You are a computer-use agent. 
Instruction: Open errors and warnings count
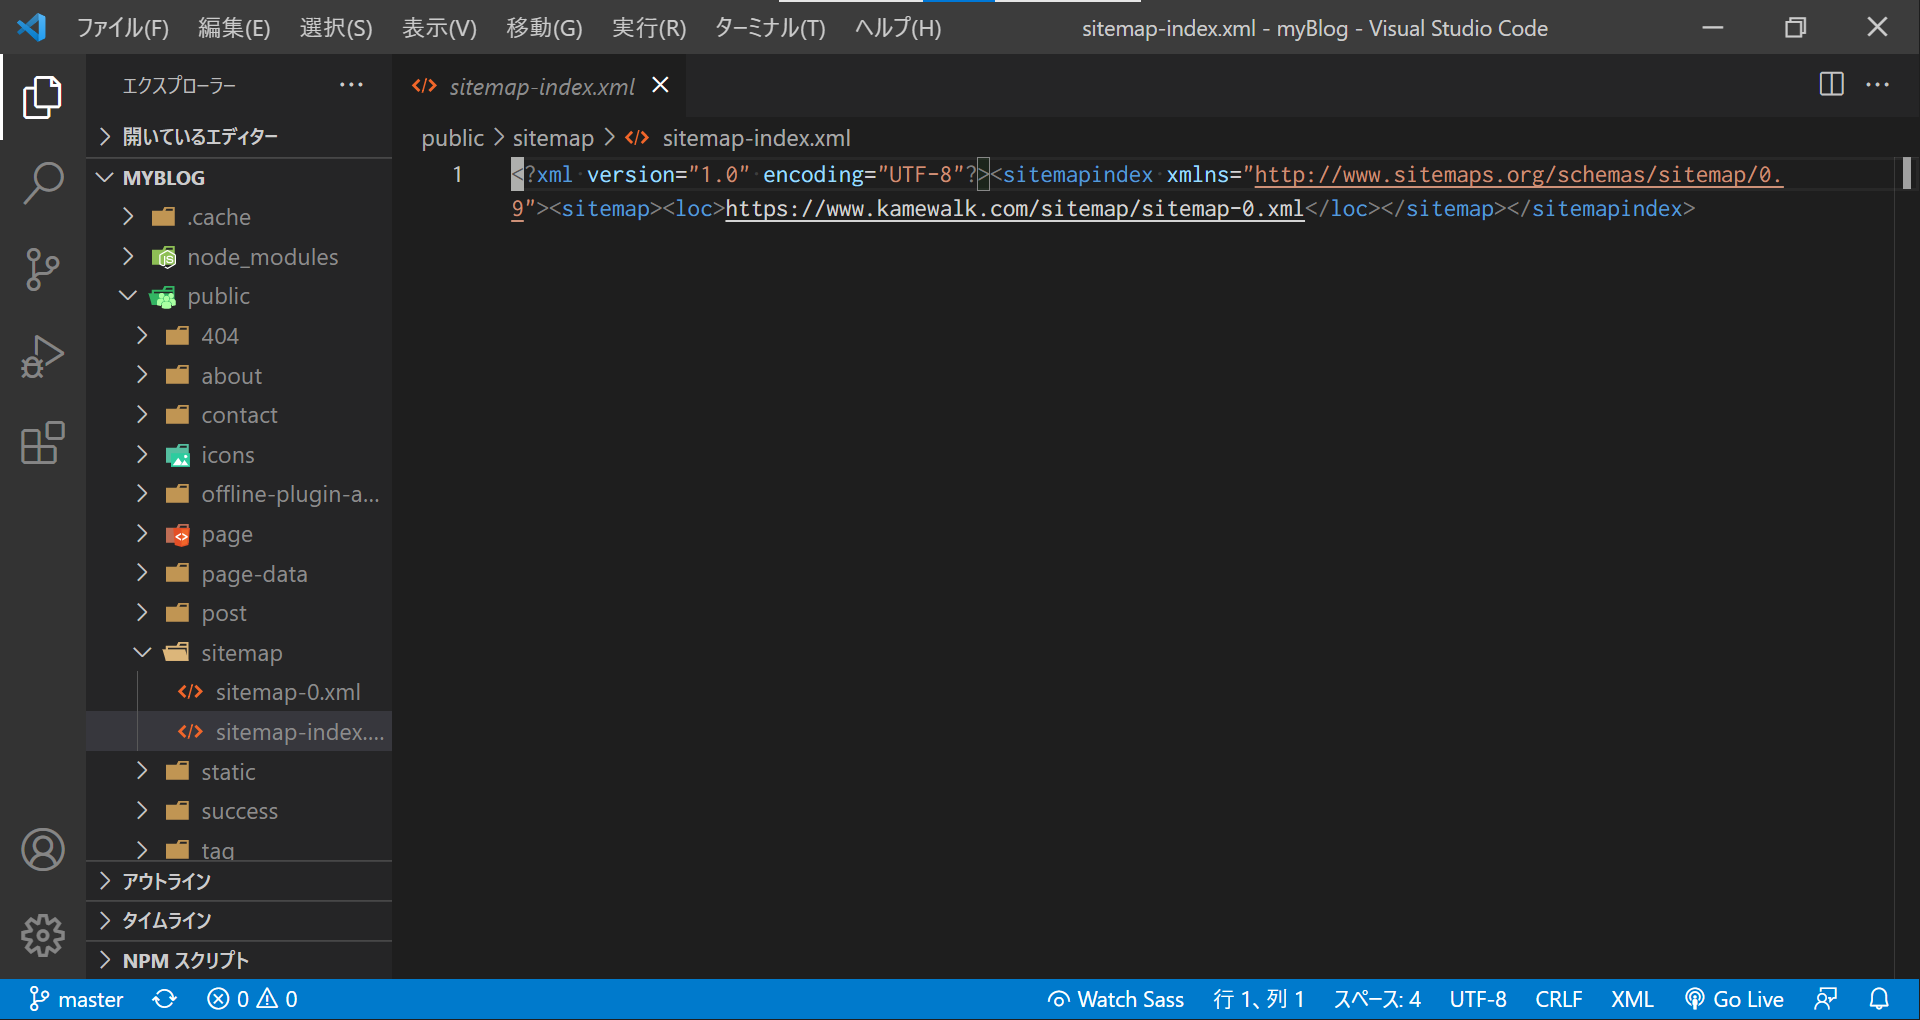pos(252,999)
